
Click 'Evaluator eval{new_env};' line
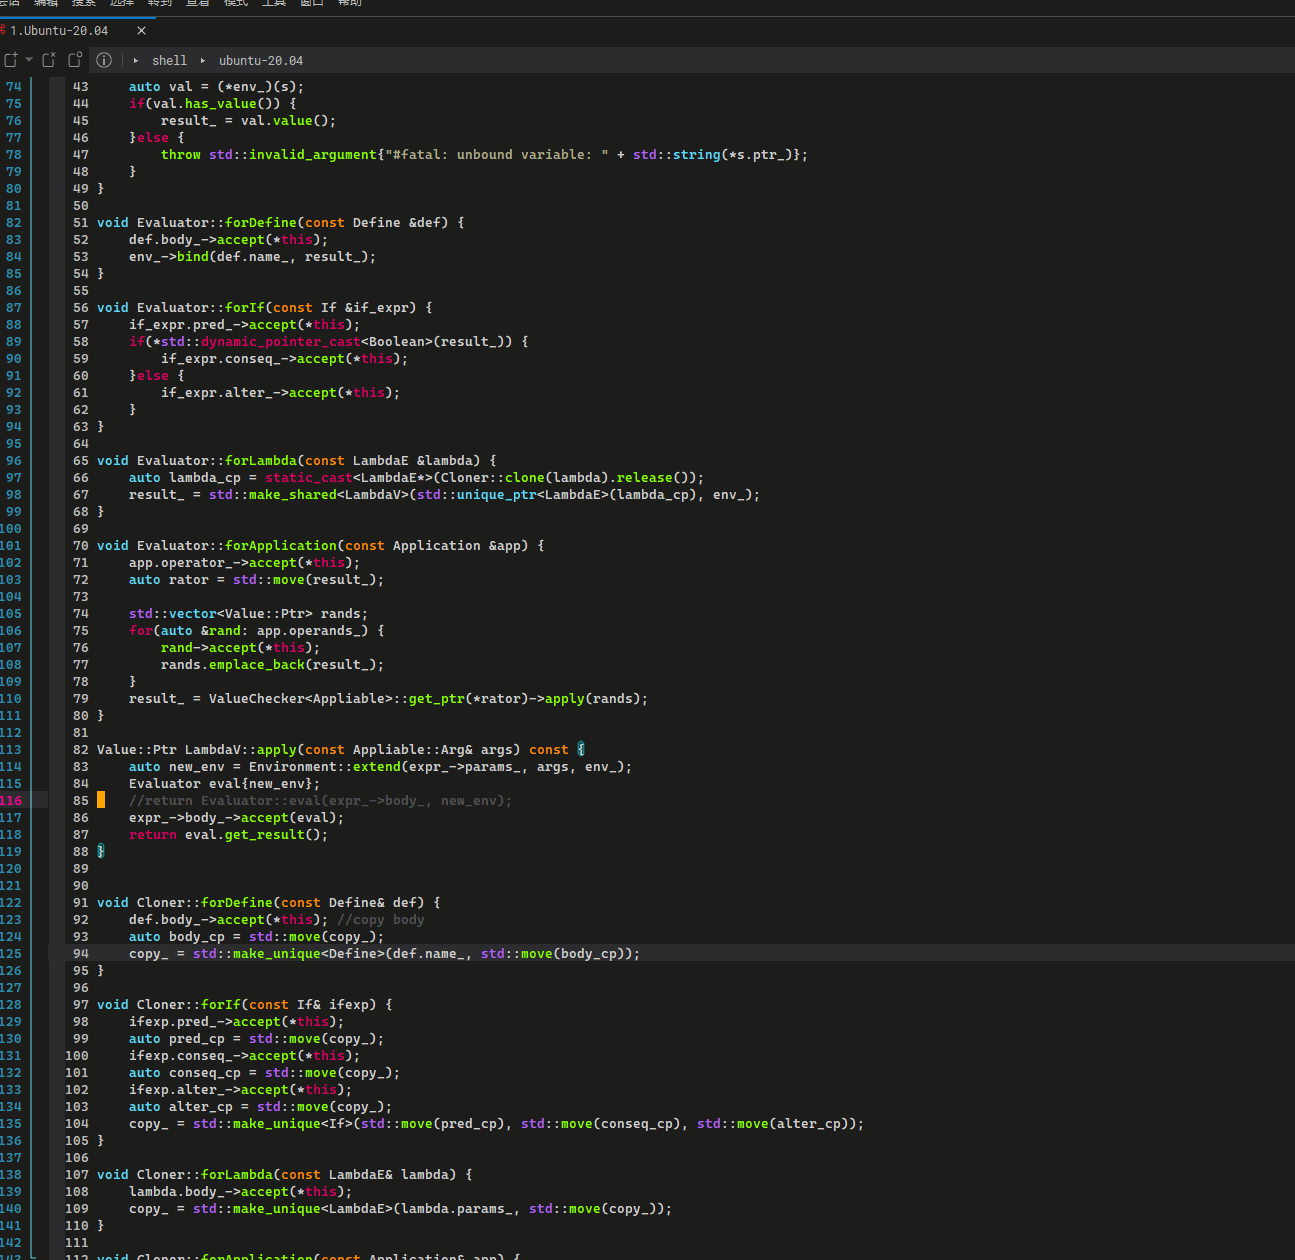[x=224, y=784]
